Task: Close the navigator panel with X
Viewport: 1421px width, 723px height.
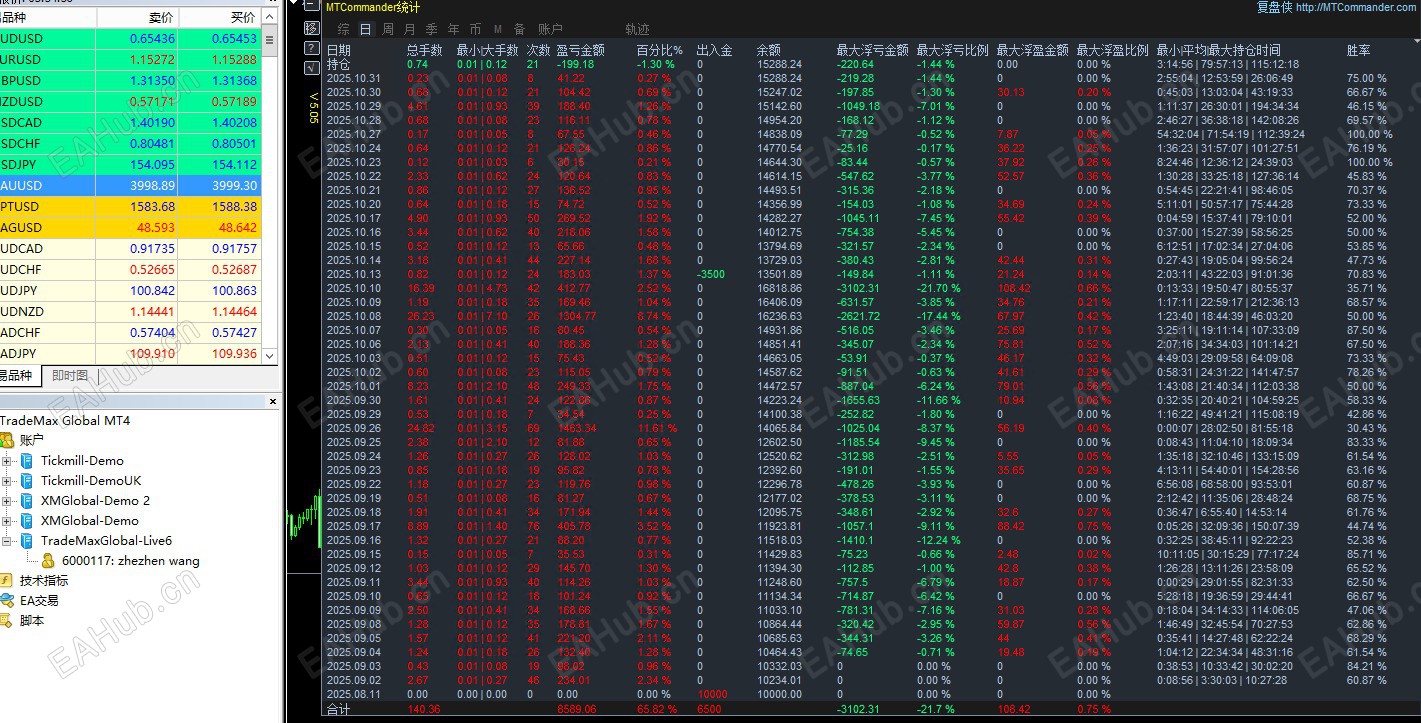Action: [273, 401]
